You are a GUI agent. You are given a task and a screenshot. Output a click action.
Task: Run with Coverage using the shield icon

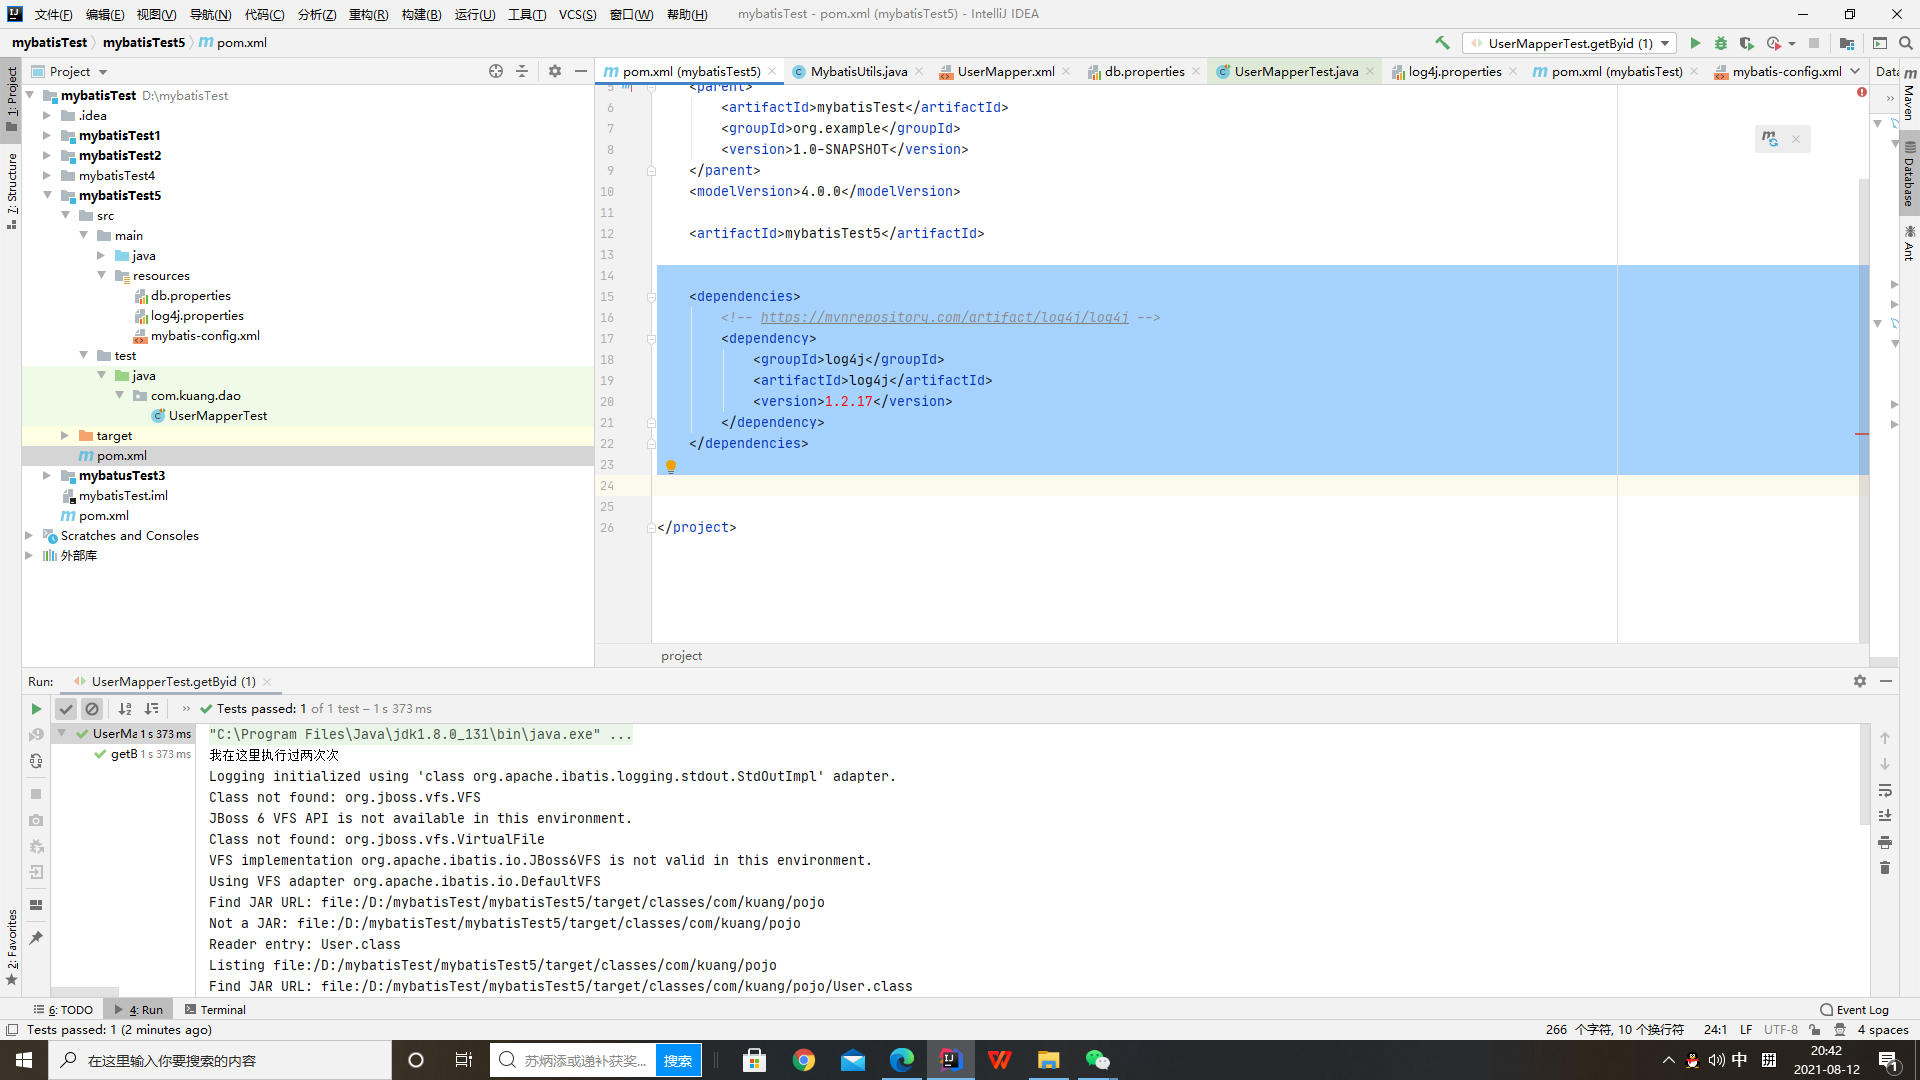coord(1746,43)
